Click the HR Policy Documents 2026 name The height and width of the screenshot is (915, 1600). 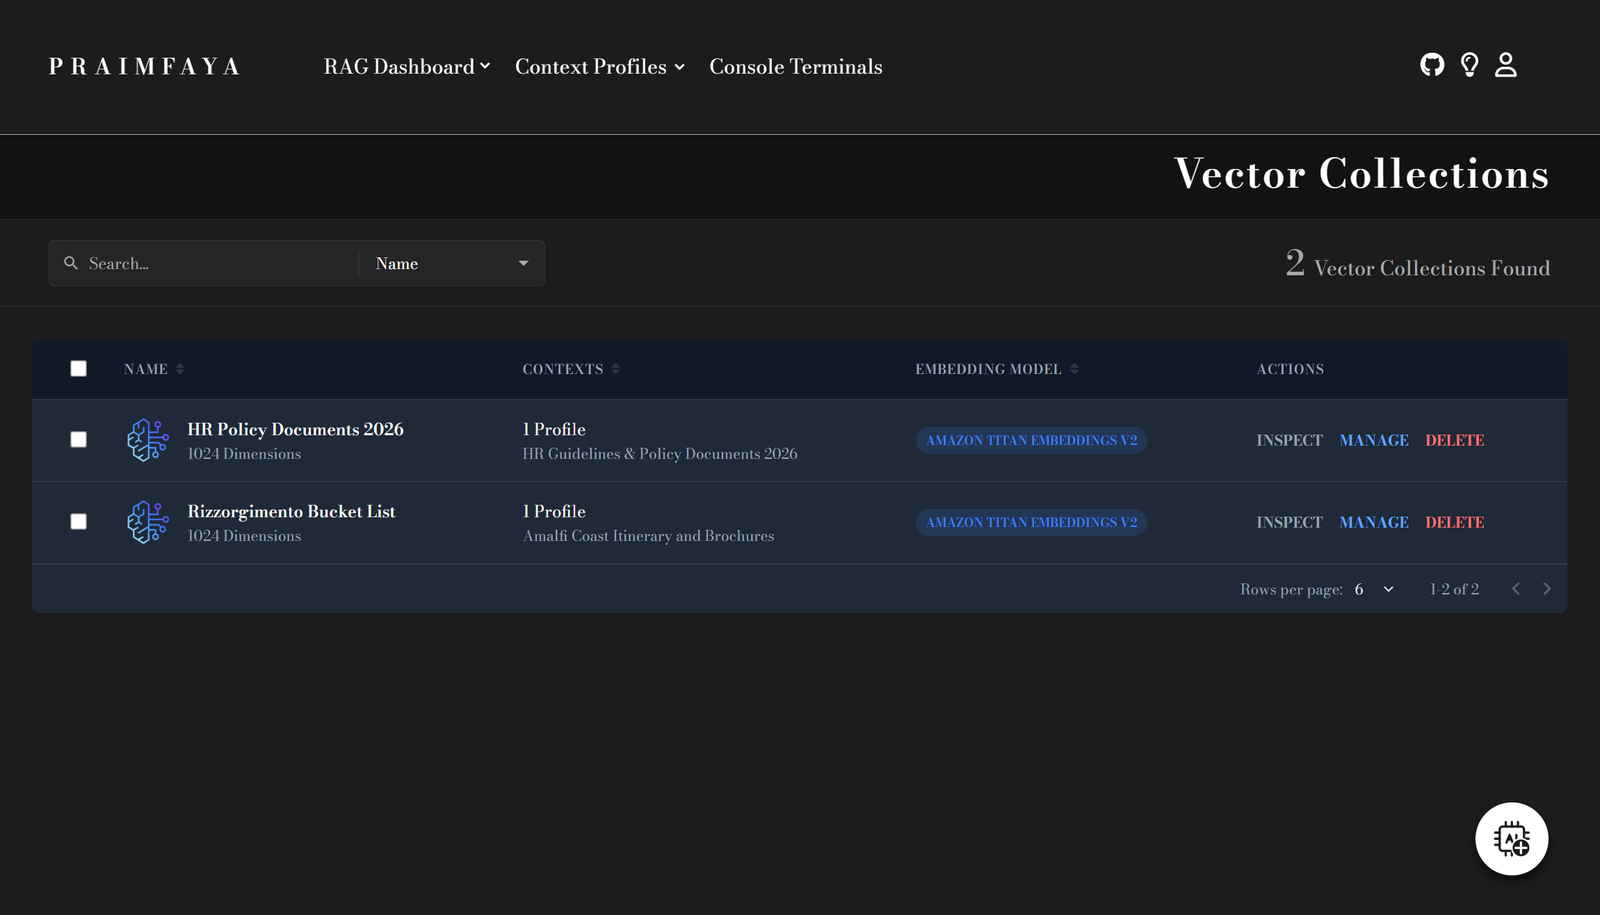pyautogui.click(x=296, y=429)
